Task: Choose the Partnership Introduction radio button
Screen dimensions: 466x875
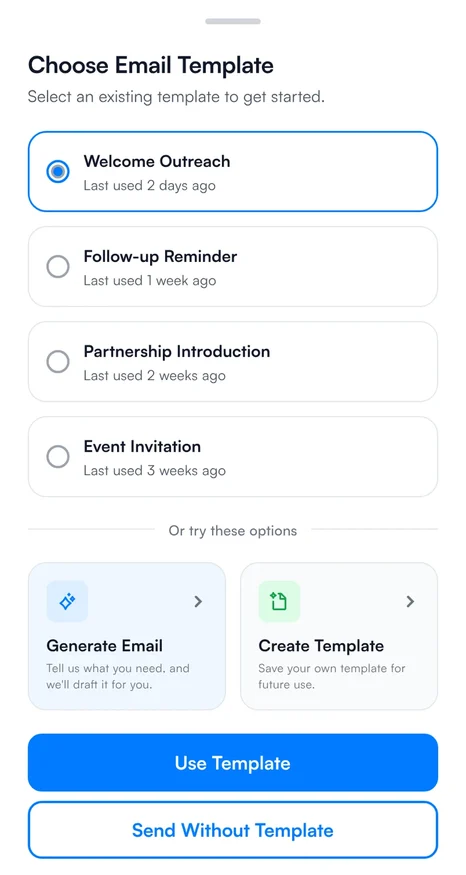Action: pos(58,362)
